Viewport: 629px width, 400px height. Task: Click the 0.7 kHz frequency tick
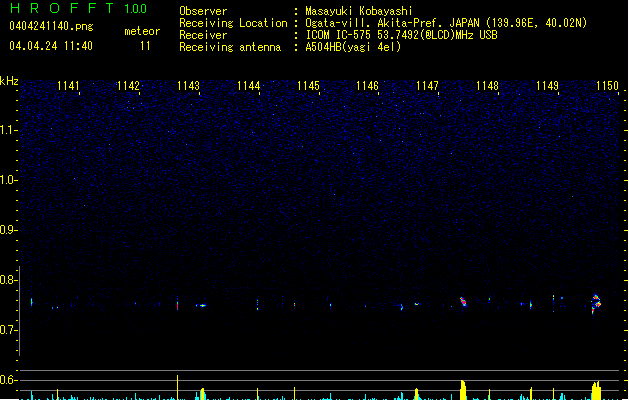[x=8, y=330]
